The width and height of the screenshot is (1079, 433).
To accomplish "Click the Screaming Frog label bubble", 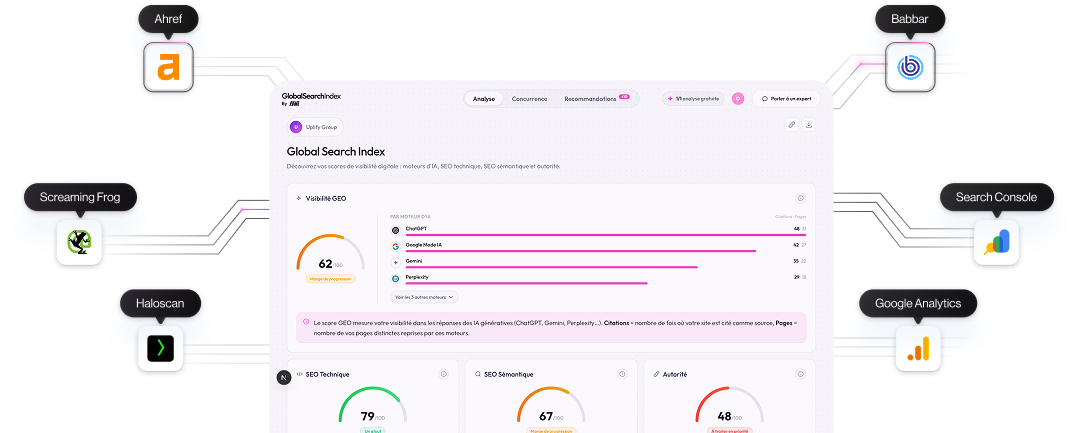I will 80,198.
